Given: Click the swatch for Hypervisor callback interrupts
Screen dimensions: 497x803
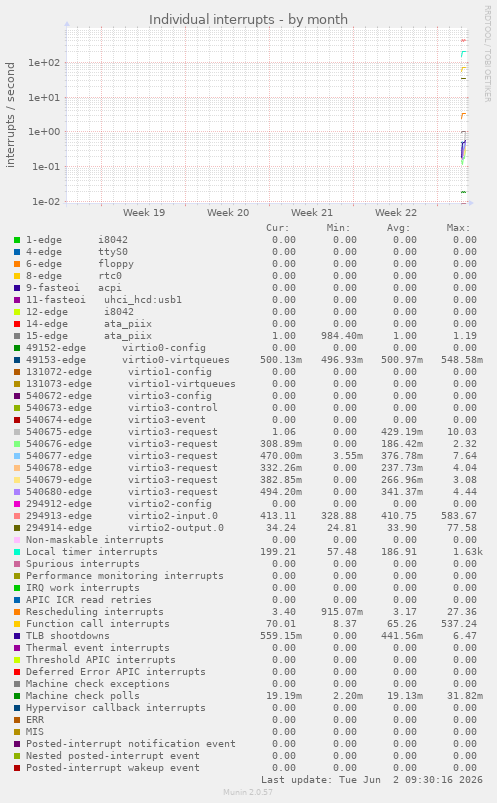Looking at the screenshot, I should 17,708.
